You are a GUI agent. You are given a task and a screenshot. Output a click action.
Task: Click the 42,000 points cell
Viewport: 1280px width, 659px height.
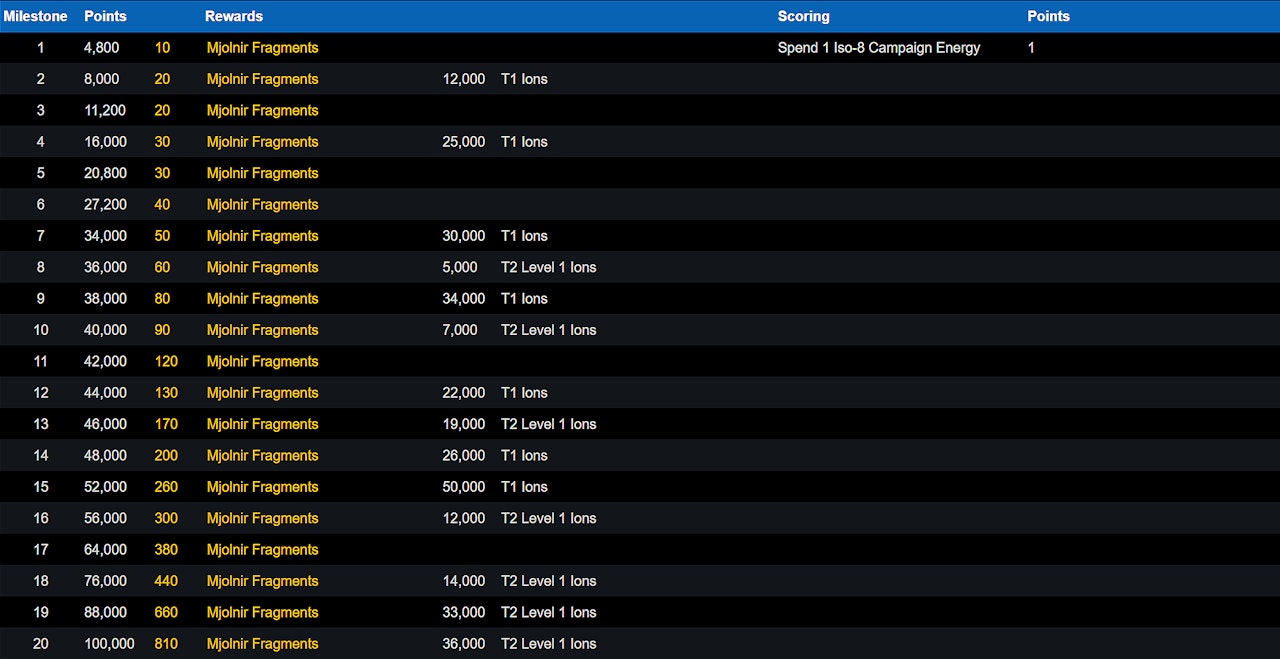(x=105, y=361)
